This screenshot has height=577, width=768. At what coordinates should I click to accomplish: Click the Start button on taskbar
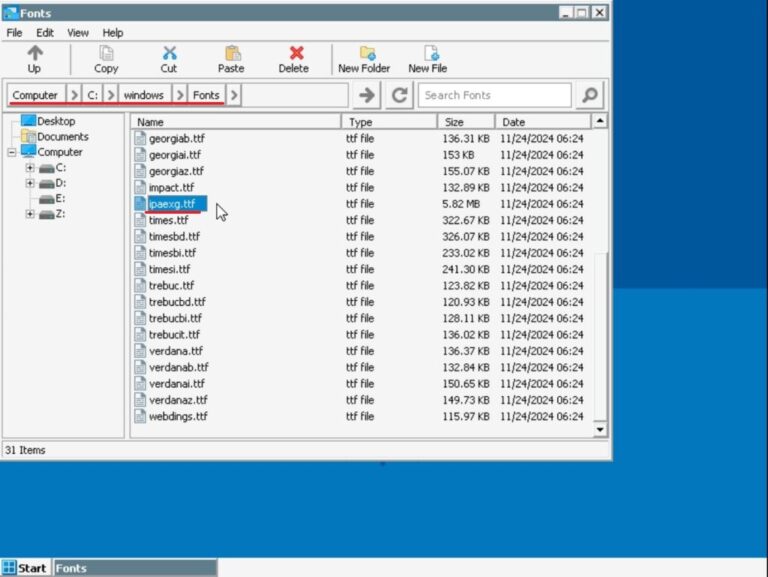coord(25,568)
